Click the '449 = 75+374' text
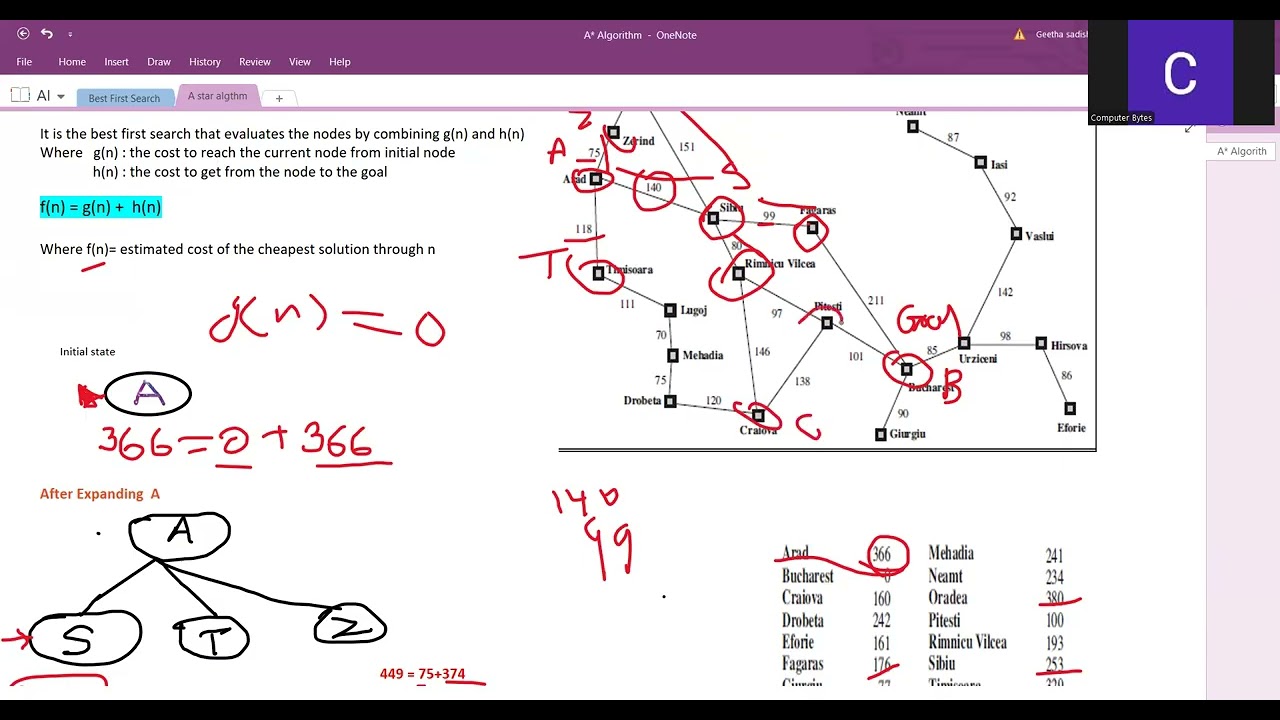 [422, 674]
